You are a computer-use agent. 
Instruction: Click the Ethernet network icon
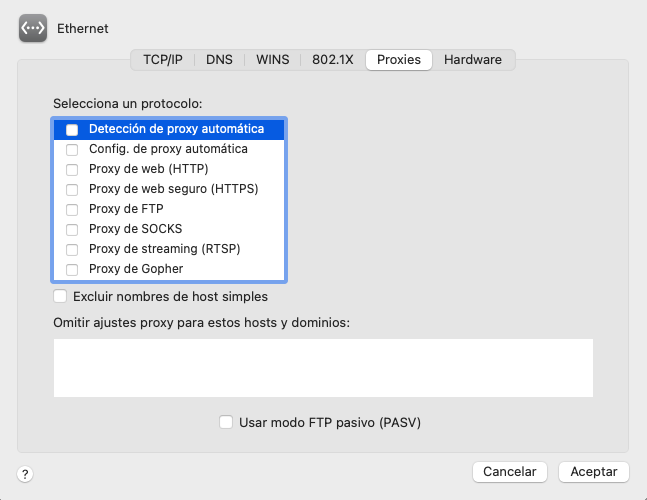(34, 29)
